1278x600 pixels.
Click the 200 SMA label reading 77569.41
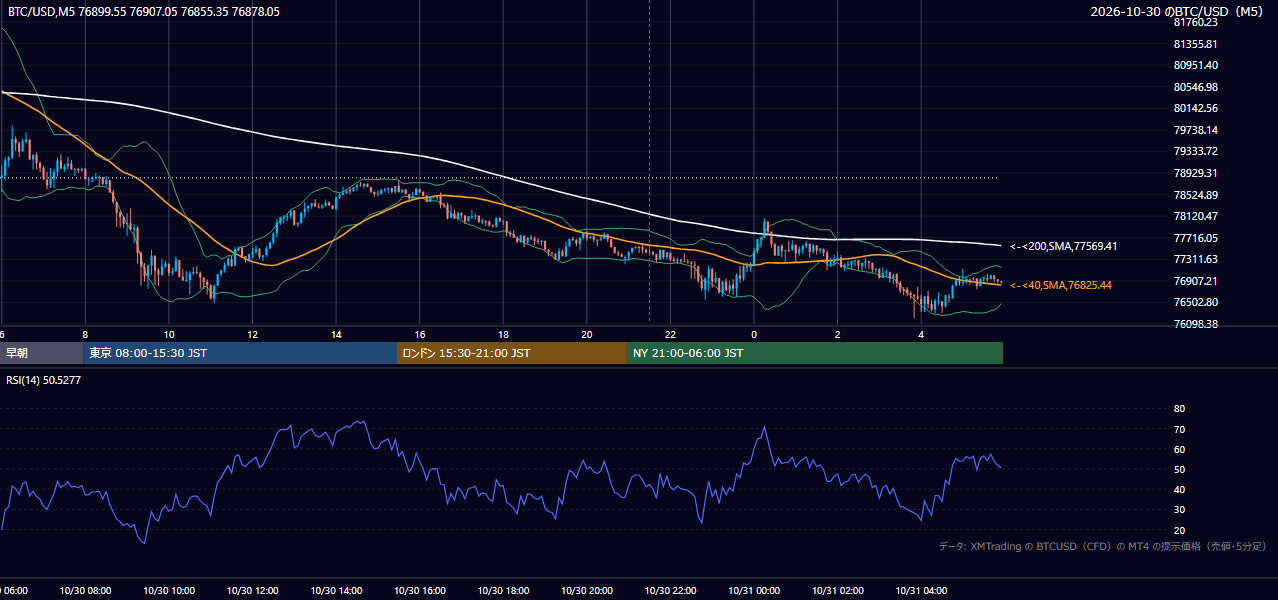[x=1063, y=246]
